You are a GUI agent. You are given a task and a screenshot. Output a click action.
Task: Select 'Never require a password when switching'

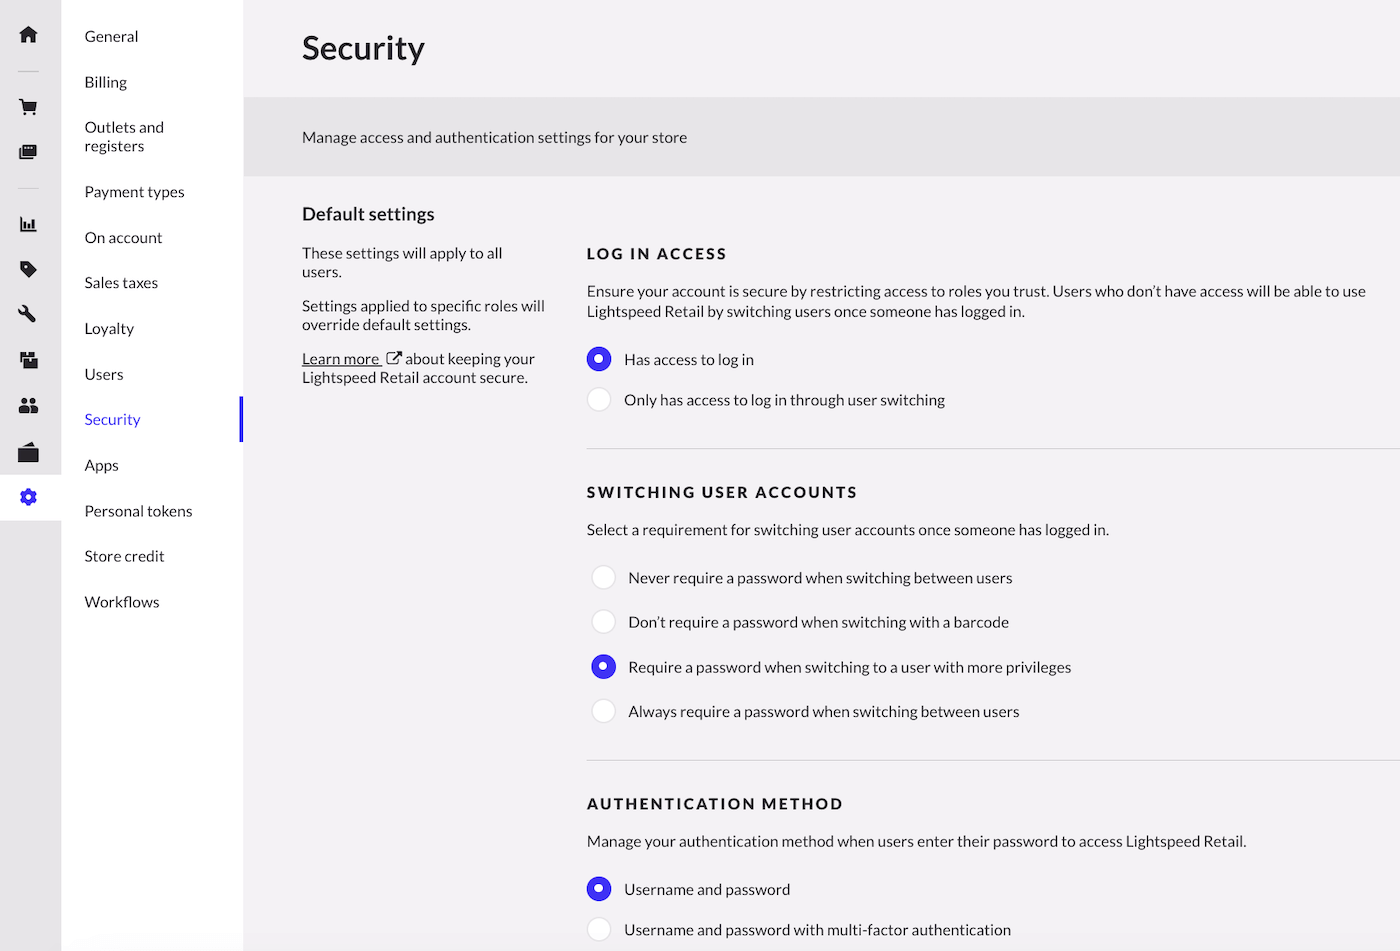[603, 578]
